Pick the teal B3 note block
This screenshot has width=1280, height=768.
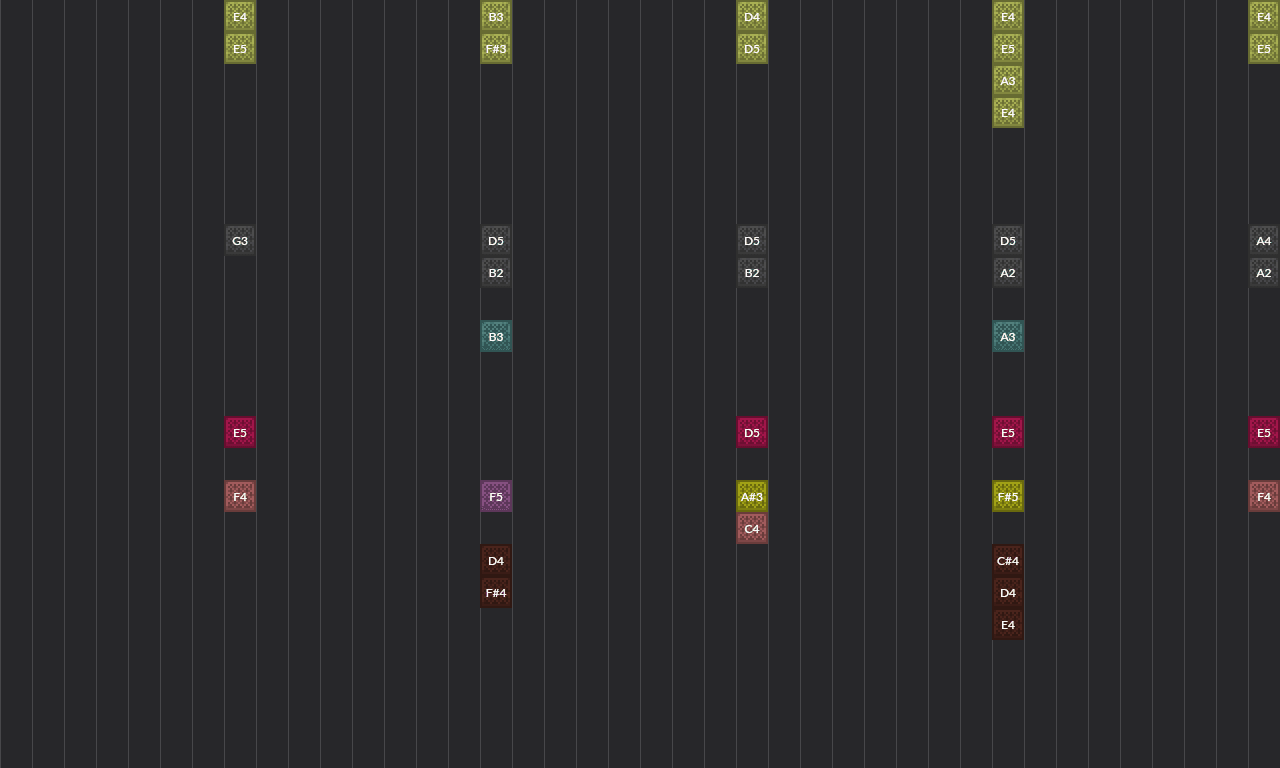coord(496,336)
